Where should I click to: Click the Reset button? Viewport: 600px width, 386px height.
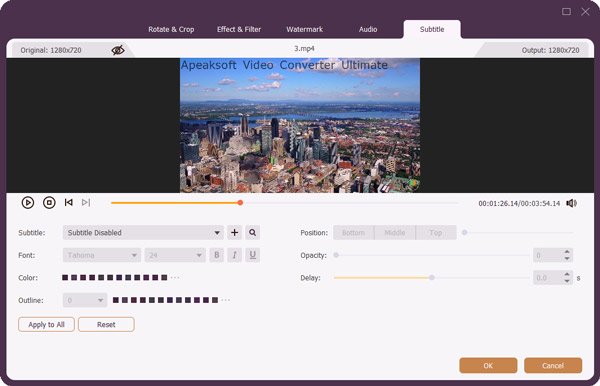106,324
